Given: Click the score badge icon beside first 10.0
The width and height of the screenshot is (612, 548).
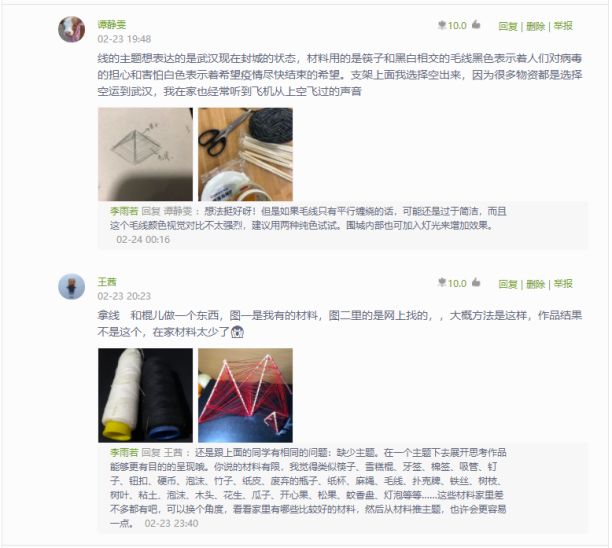Looking at the screenshot, I should click(x=442, y=25).
